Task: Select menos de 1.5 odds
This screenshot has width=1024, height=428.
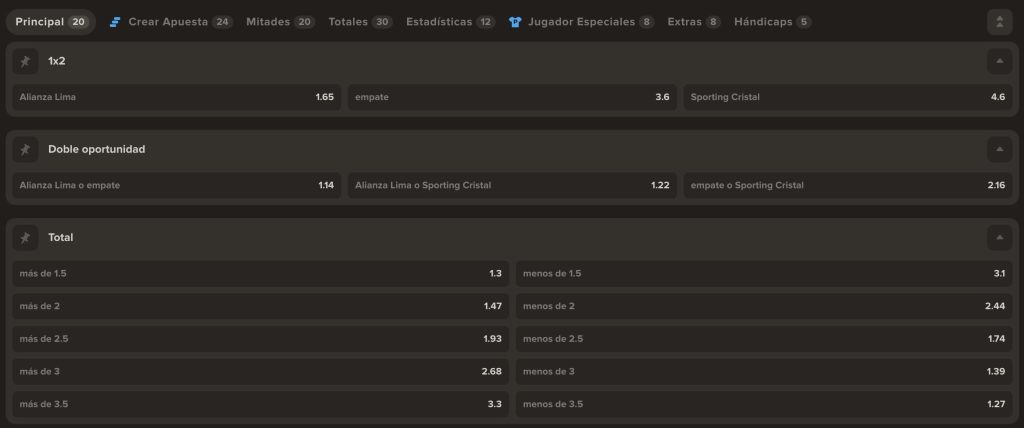Action: coord(764,274)
